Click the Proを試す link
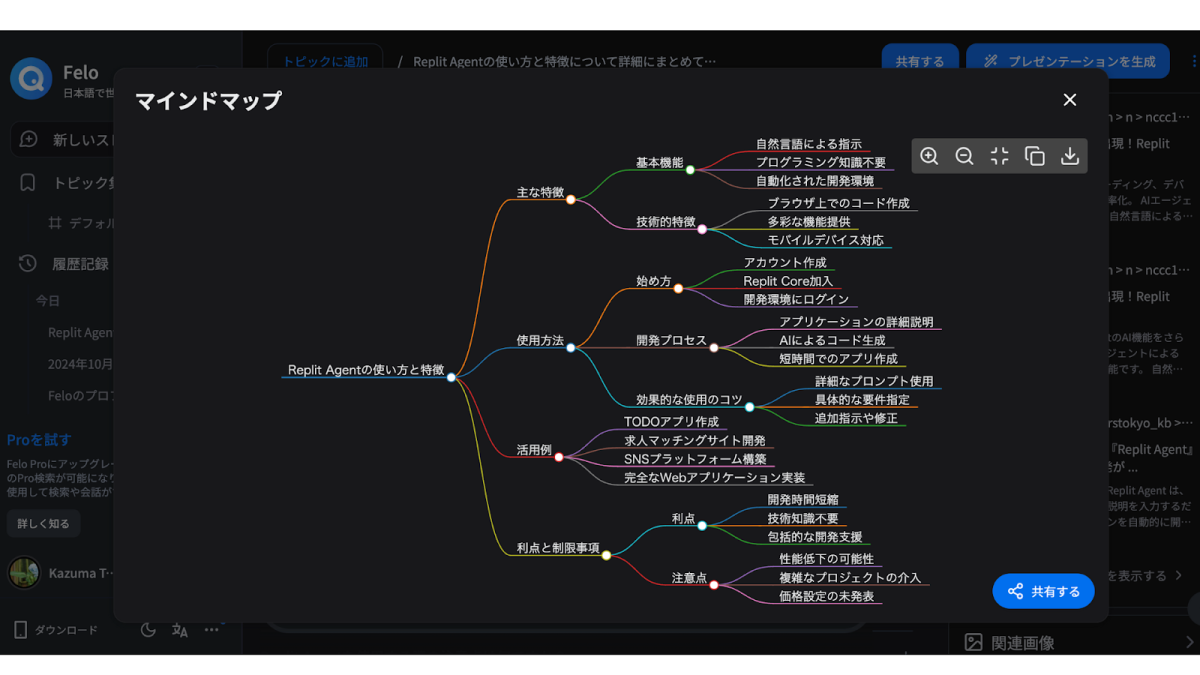1200x675 pixels. [x=39, y=440]
